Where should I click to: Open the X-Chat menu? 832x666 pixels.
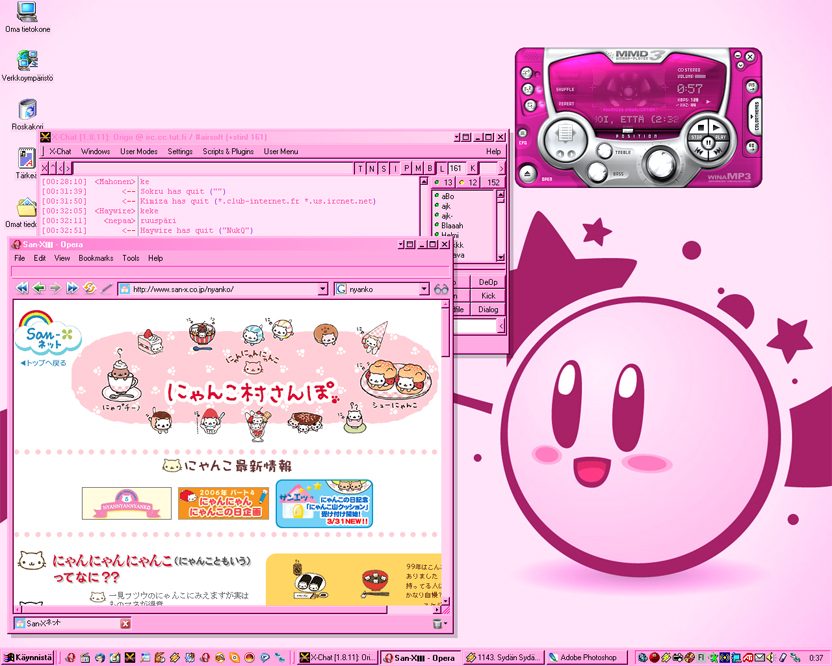(x=60, y=151)
